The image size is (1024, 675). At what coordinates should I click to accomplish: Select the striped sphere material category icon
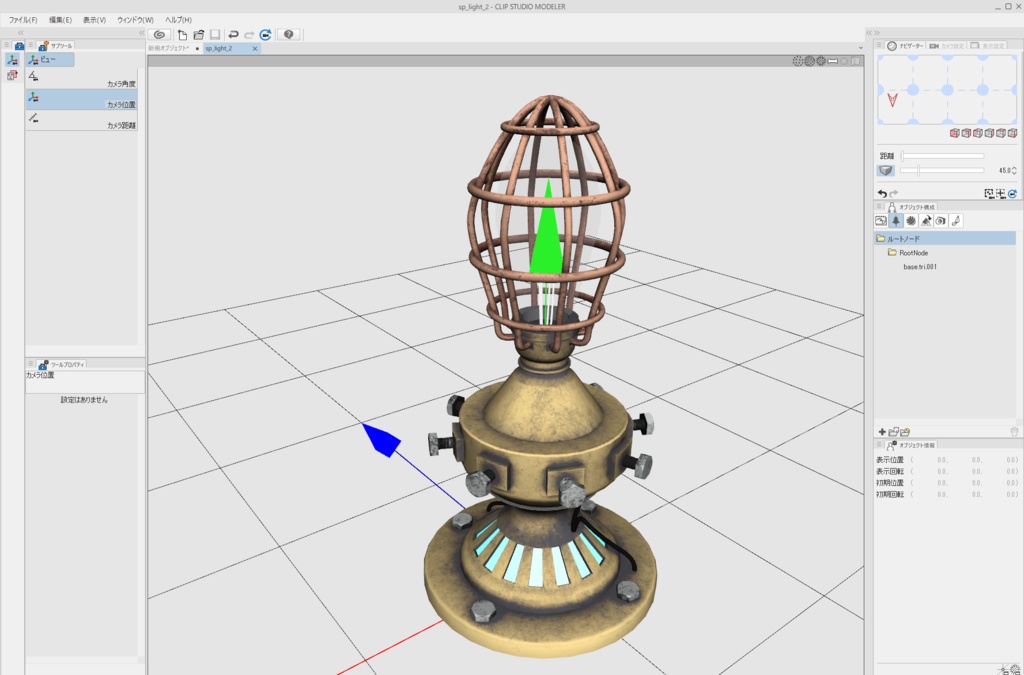click(x=911, y=221)
